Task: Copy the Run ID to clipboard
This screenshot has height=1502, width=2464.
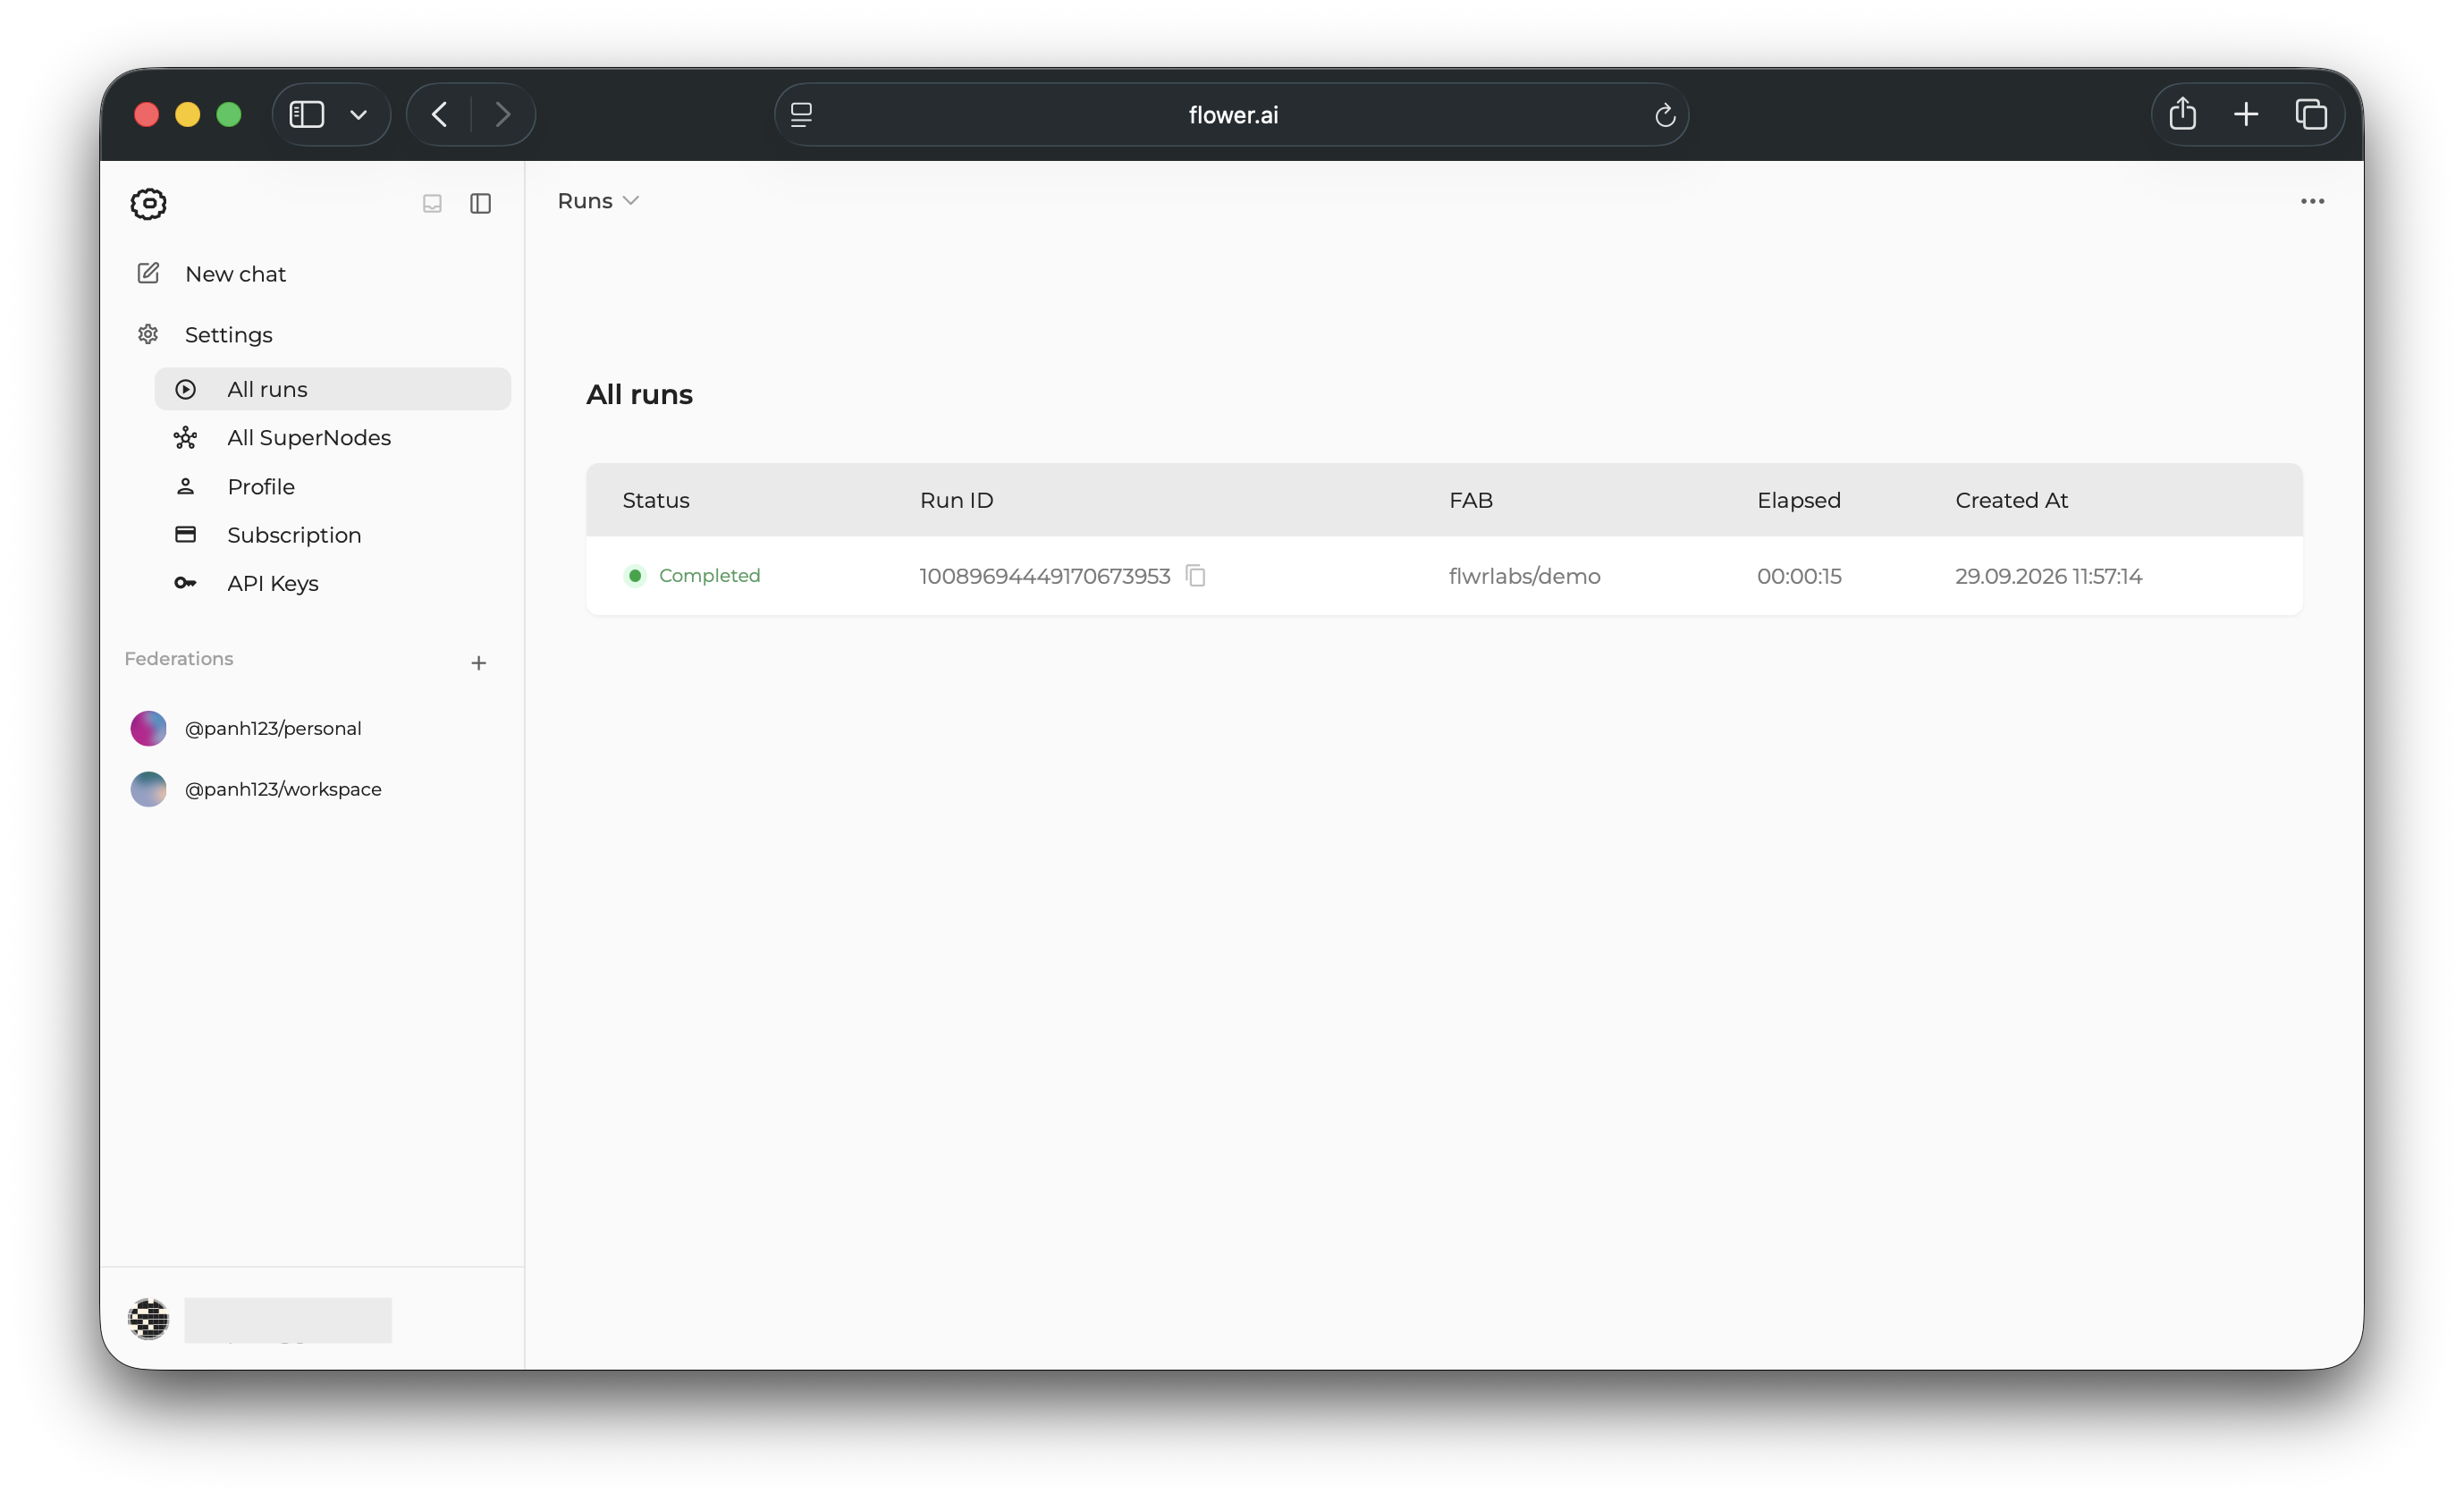Action: click(x=1195, y=576)
